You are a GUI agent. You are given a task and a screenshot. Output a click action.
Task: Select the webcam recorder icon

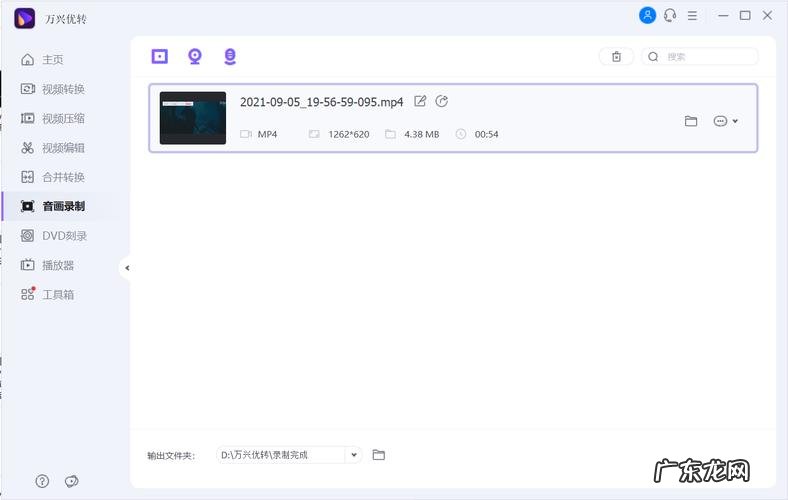click(195, 56)
